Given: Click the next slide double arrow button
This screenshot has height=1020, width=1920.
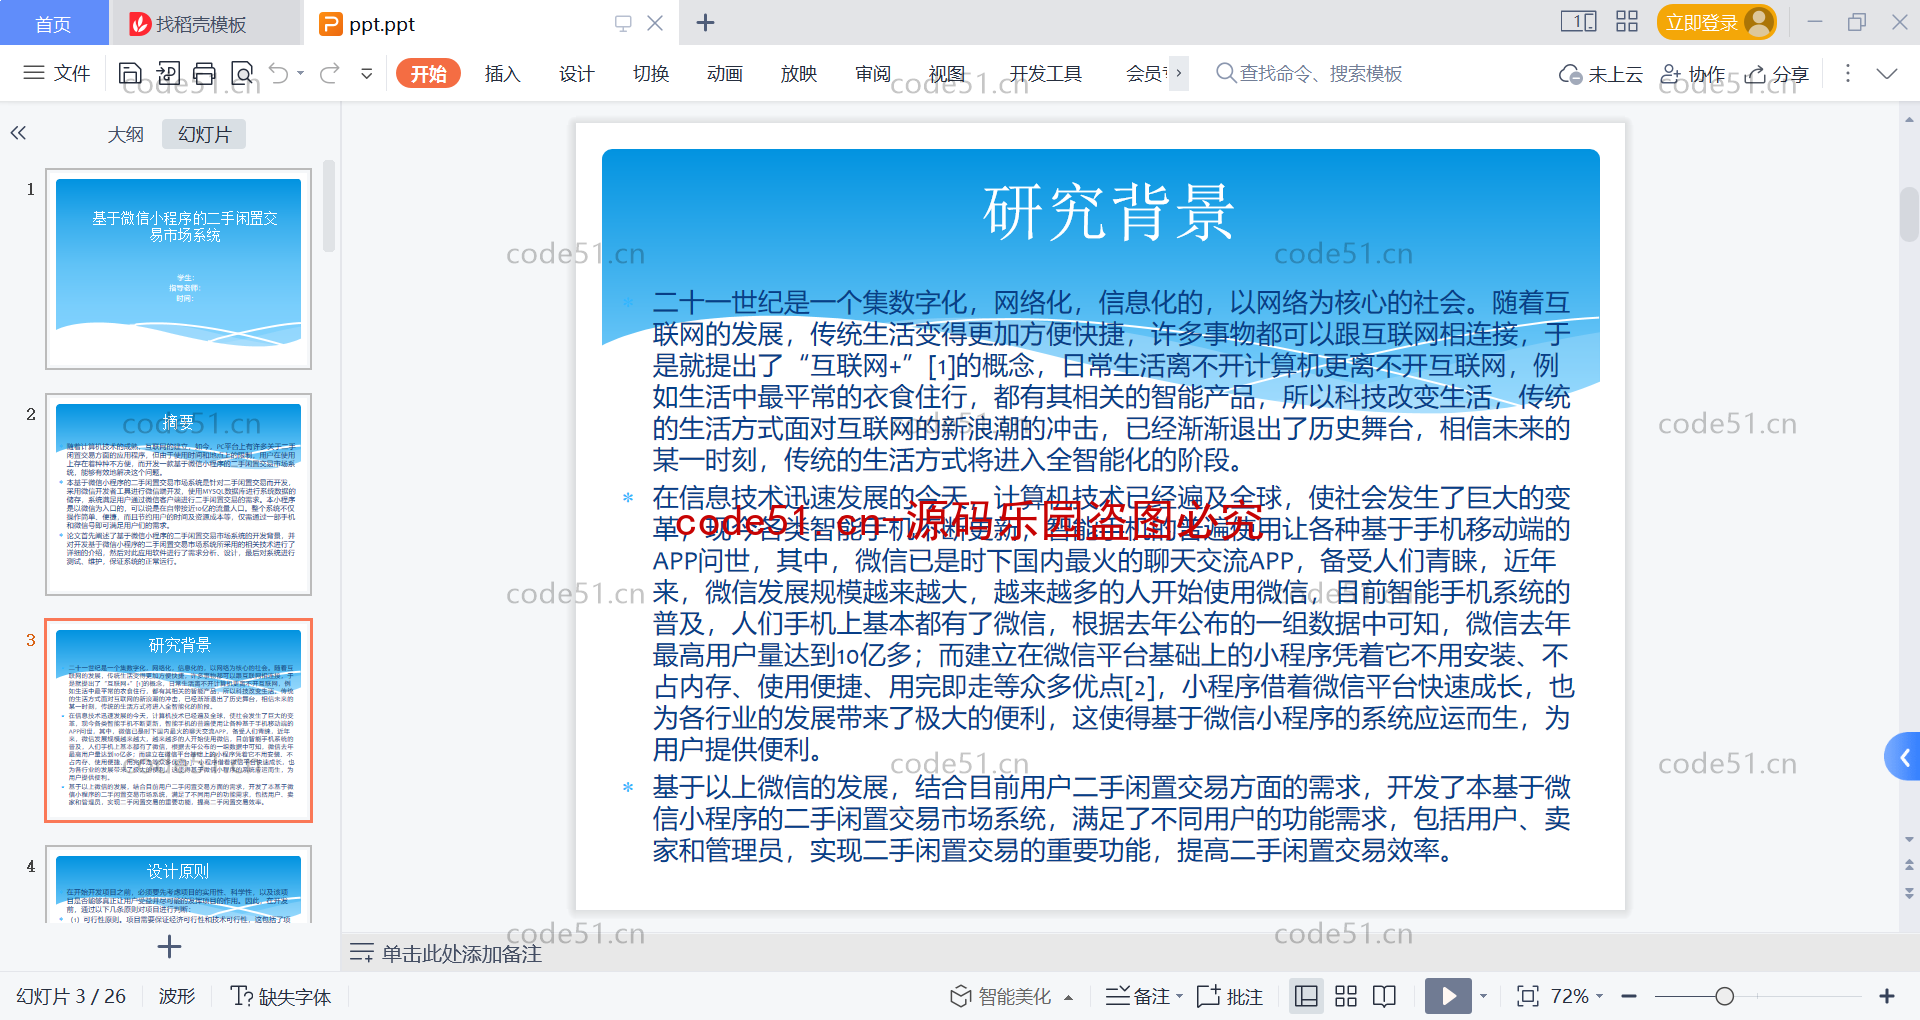Looking at the screenshot, I should [x=1909, y=892].
